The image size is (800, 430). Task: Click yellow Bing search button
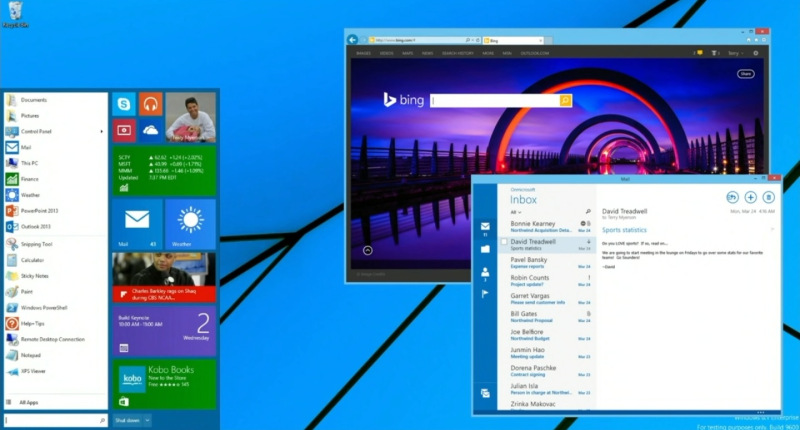pyautogui.click(x=565, y=100)
